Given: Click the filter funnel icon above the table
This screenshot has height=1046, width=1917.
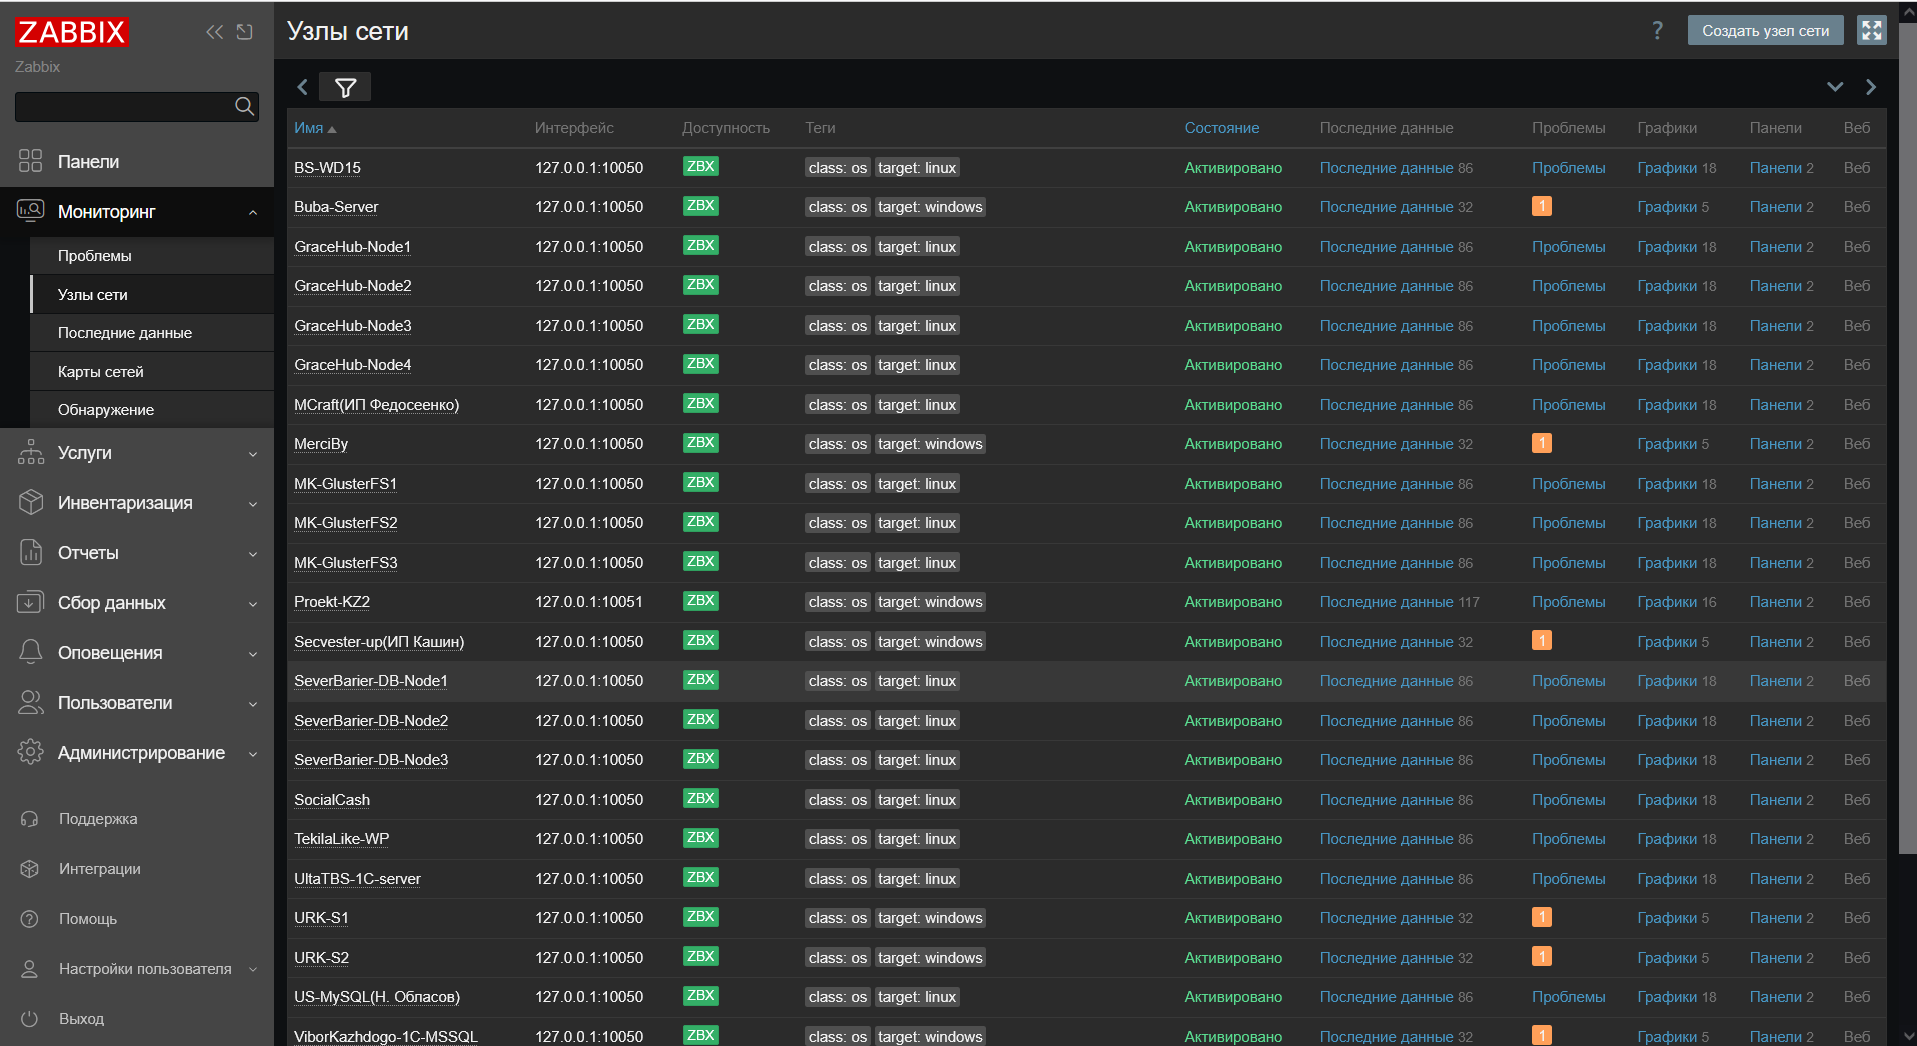Looking at the screenshot, I should pos(345,86).
